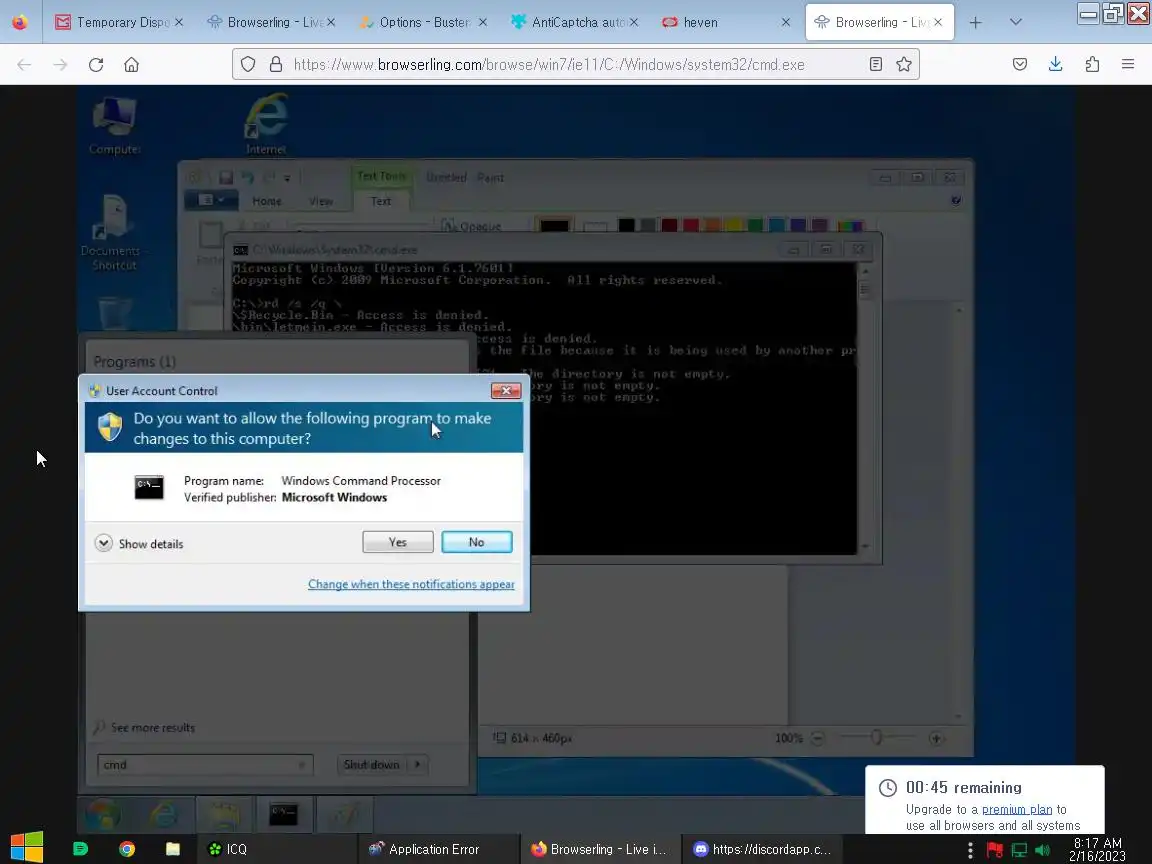Viewport: 1152px width, 864px height.
Task: Open the View tab in Paint
Action: pyautogui.click(x=321, y=201)
